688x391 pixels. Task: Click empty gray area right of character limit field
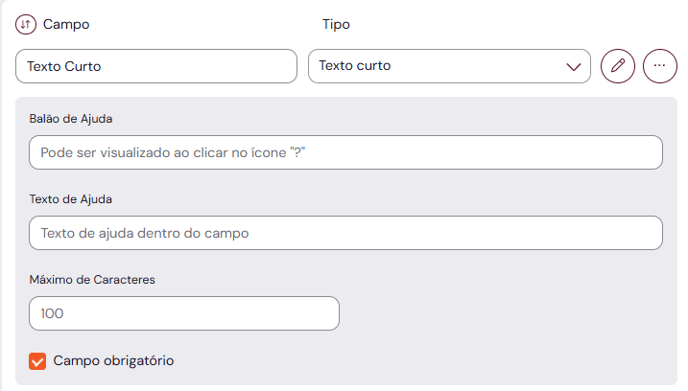[x=505, y=313]
